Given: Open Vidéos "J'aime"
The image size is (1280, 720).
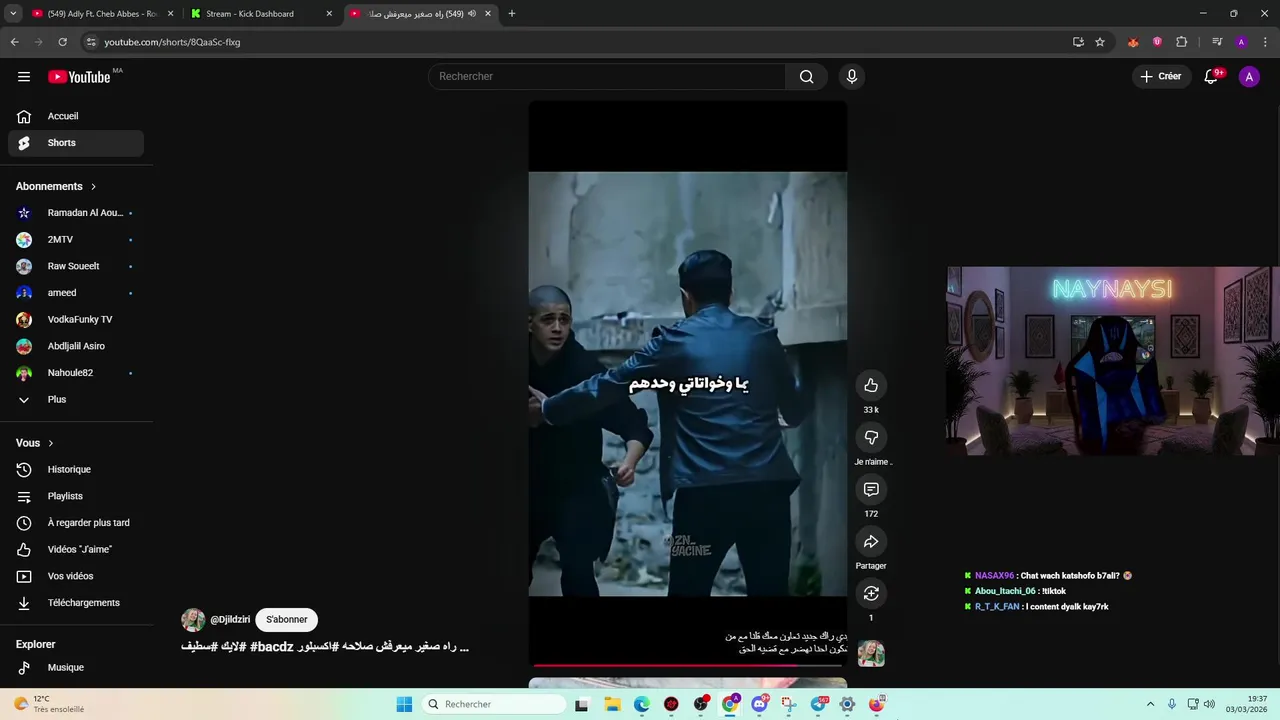Looking at the screenshot, I should pyautogui.click(x=76, y=550).
